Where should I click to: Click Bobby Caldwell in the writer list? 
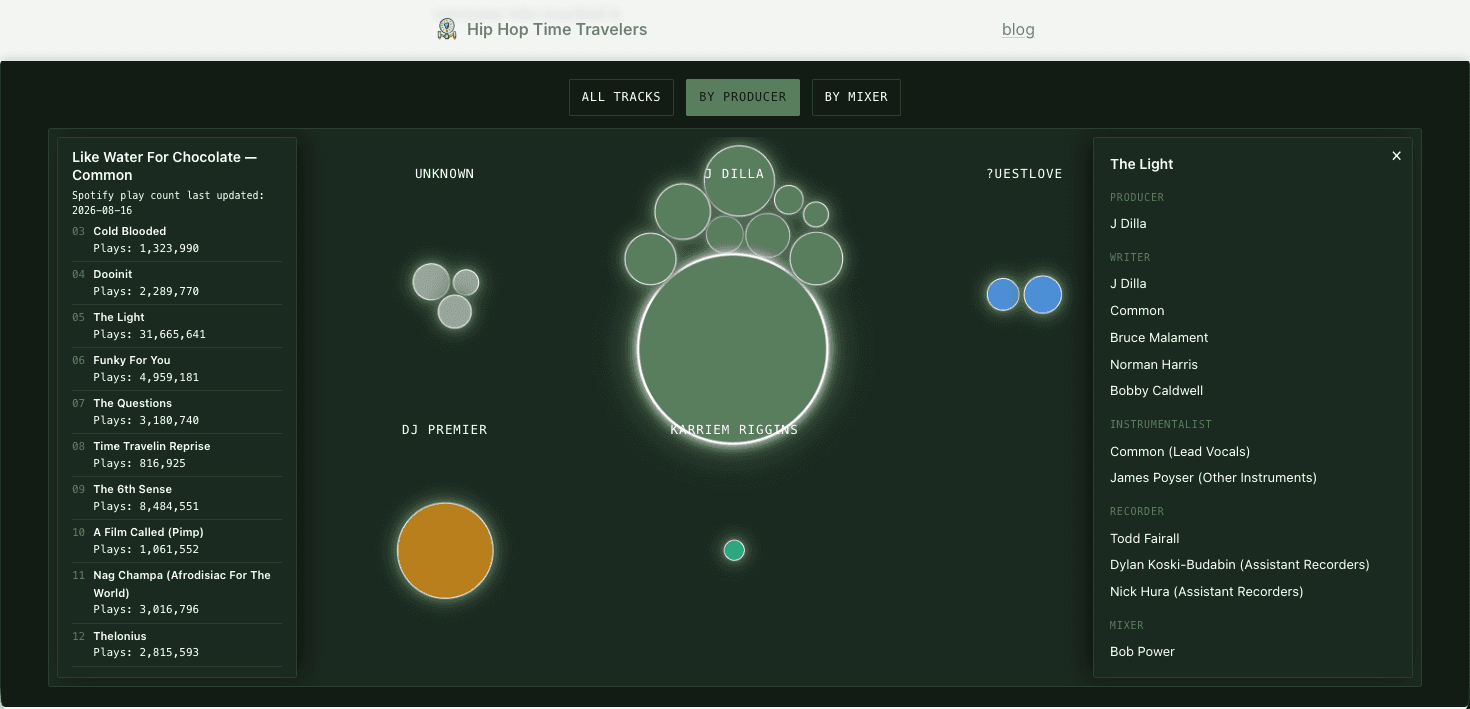pos(1156,391)
